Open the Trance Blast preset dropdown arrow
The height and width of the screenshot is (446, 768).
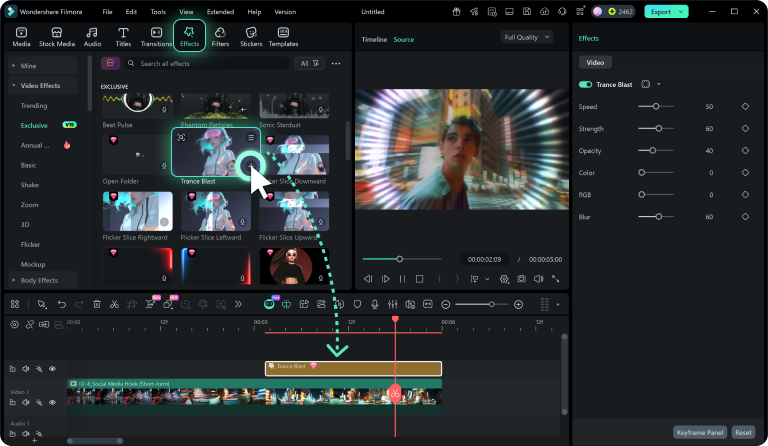659,85
